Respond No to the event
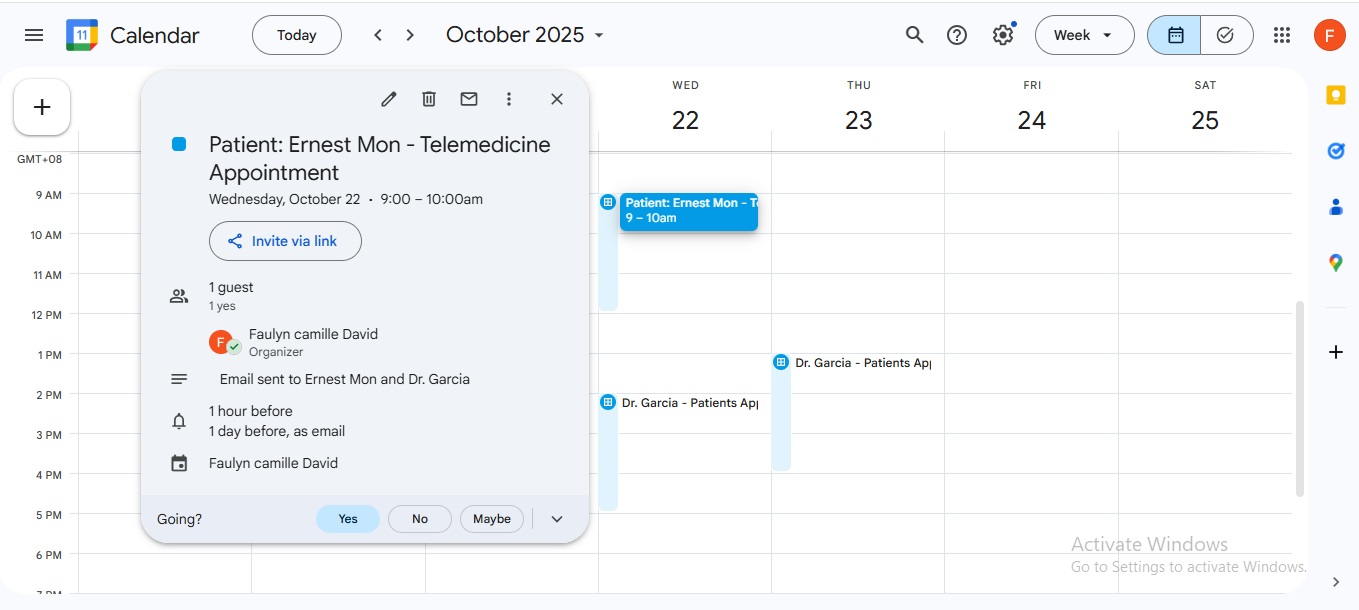 coord(420,519)
